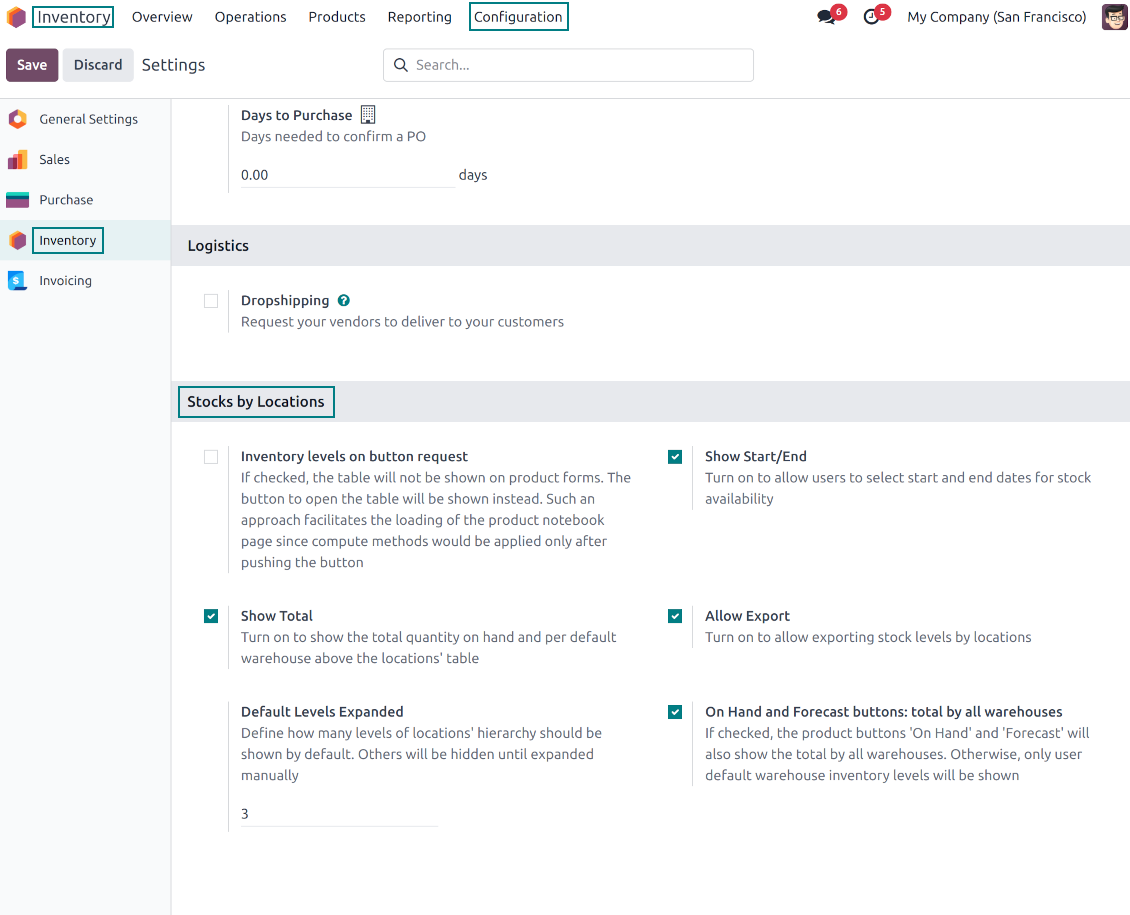Image resolution: width=1130 pixels, height=915 pixels.
Task: Select the Purchase settings tab
Action: 66,200
